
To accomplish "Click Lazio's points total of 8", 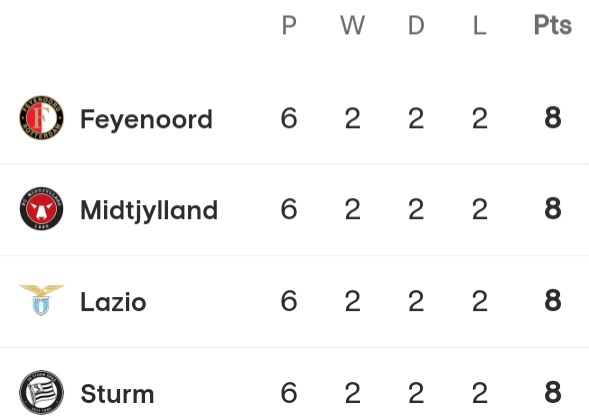I will click(x=553, y=300).
